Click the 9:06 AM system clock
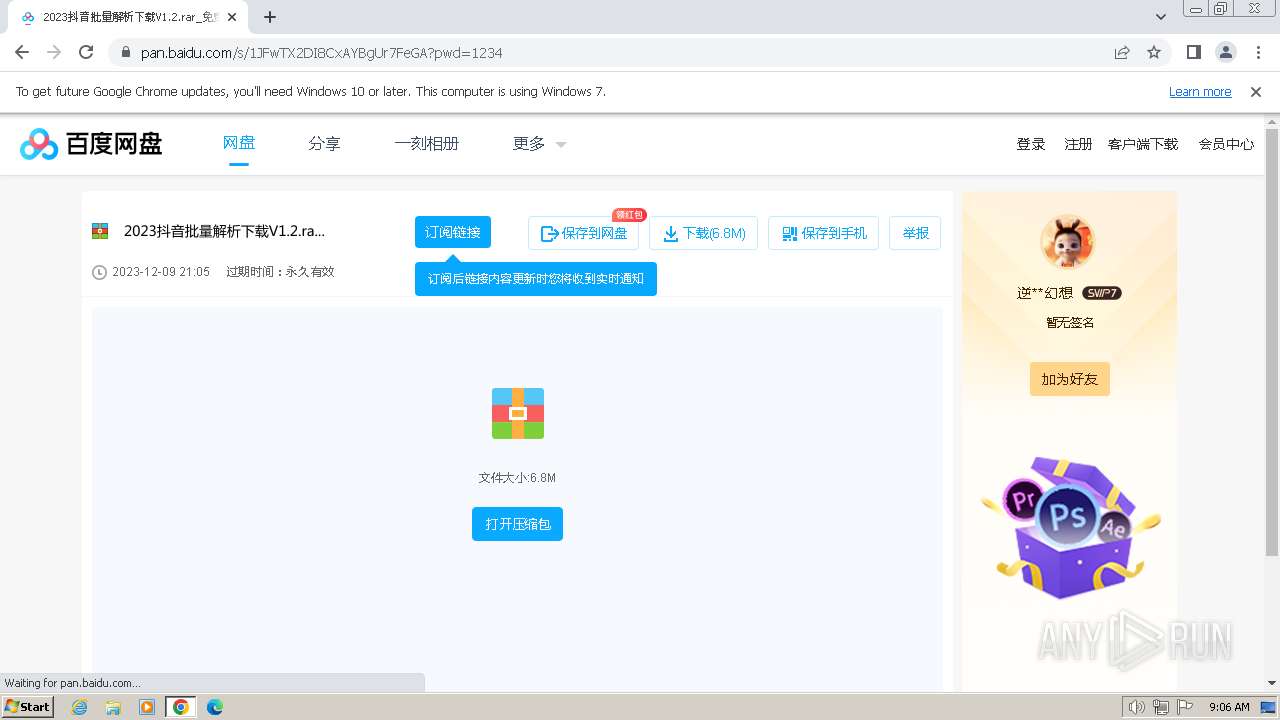Screen dimensions: 1280x720 click(1229, 707)
